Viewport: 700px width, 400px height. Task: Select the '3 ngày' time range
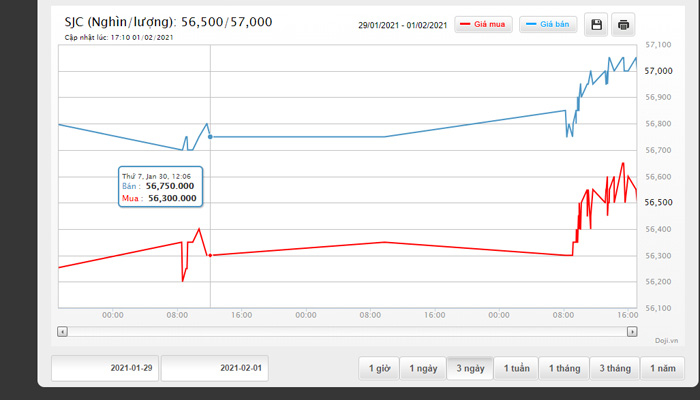470,368
